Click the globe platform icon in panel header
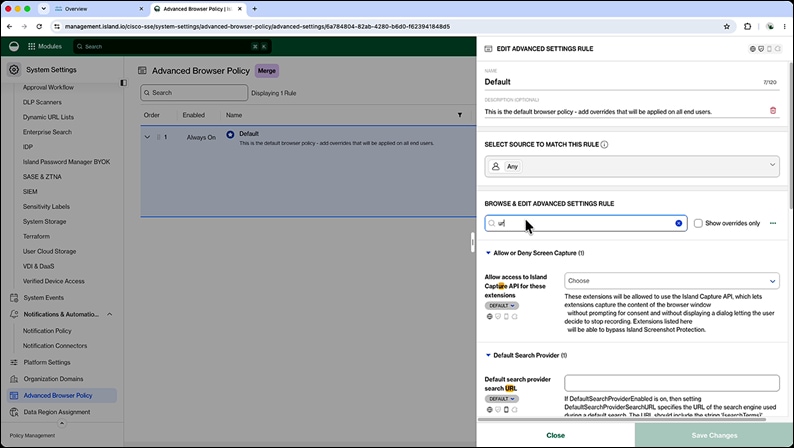 [752, 49]
